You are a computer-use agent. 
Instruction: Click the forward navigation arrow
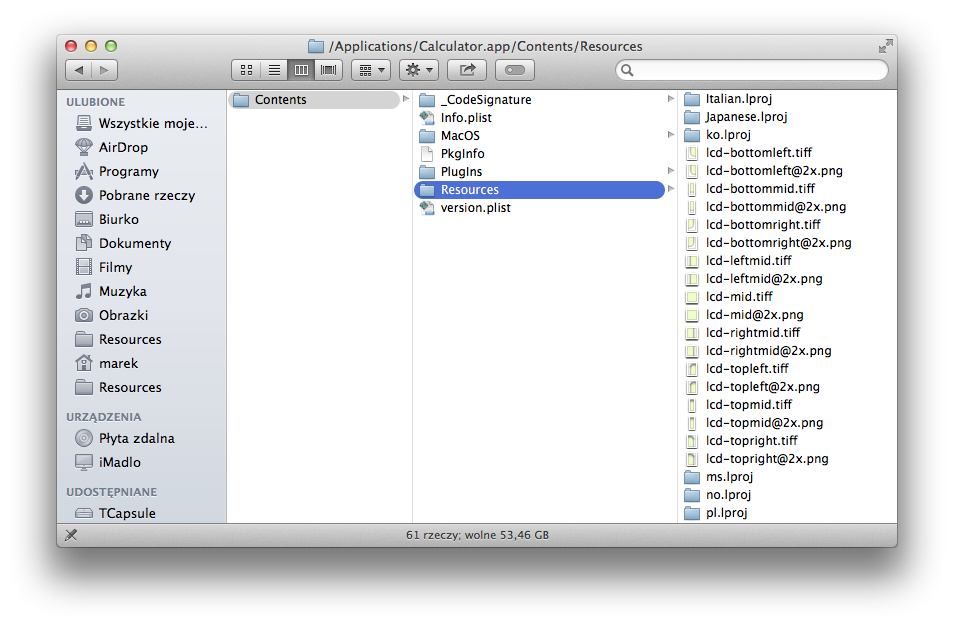point(105,70)
